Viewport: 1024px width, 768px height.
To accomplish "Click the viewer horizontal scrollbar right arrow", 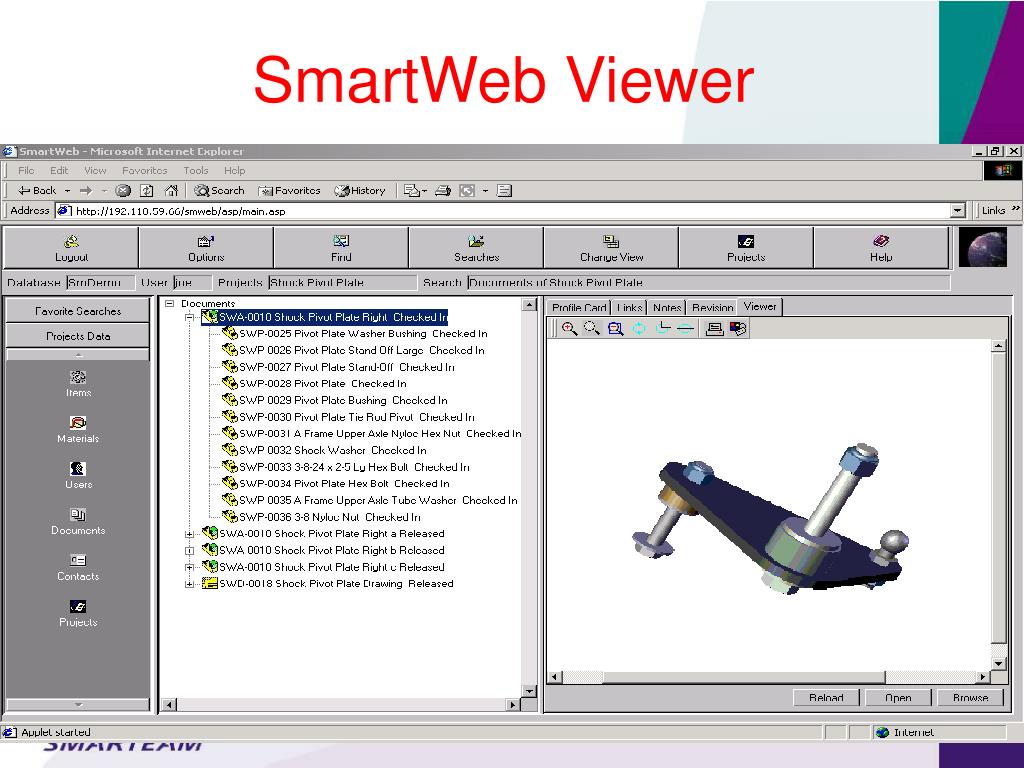I will click(x=983, y=677).
